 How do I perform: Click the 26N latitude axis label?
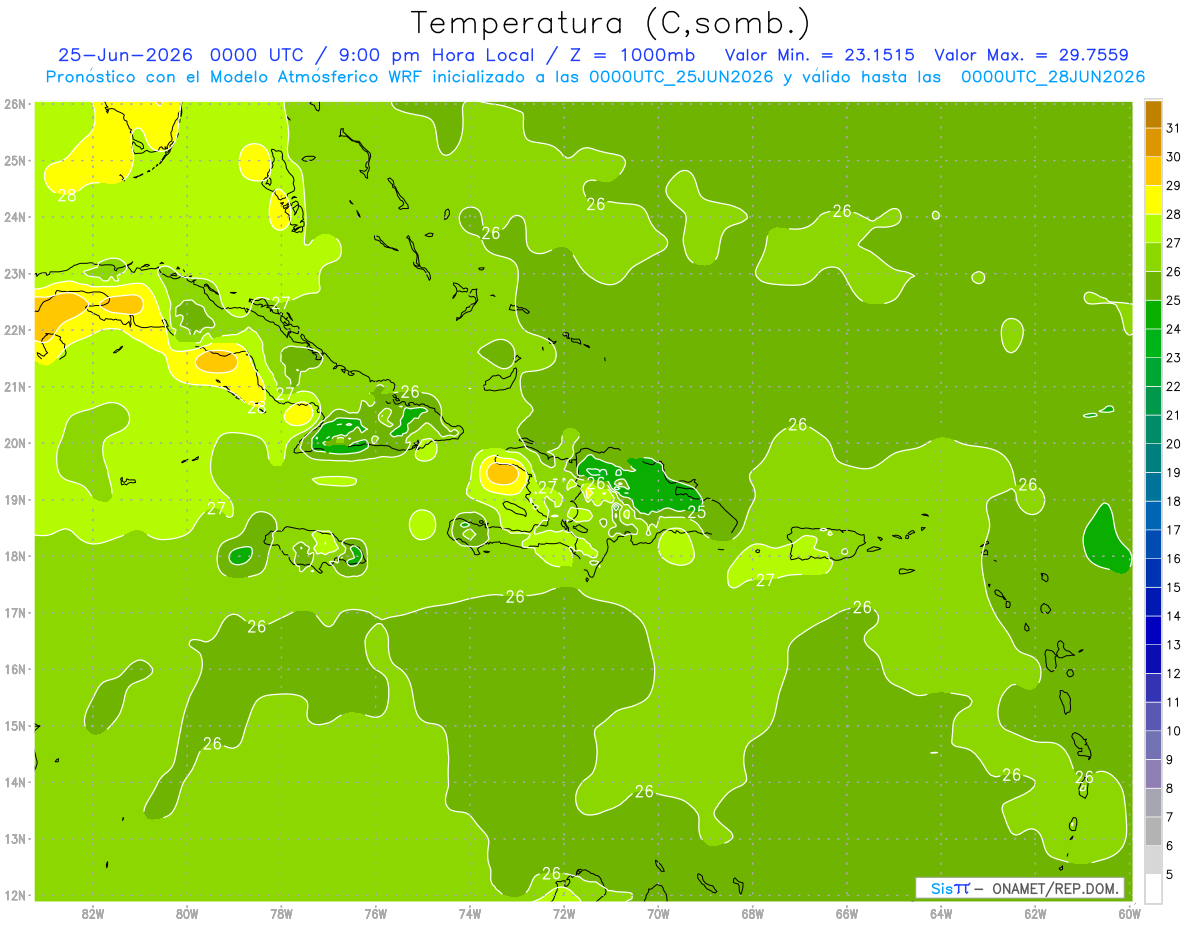(x=15, y=103)
